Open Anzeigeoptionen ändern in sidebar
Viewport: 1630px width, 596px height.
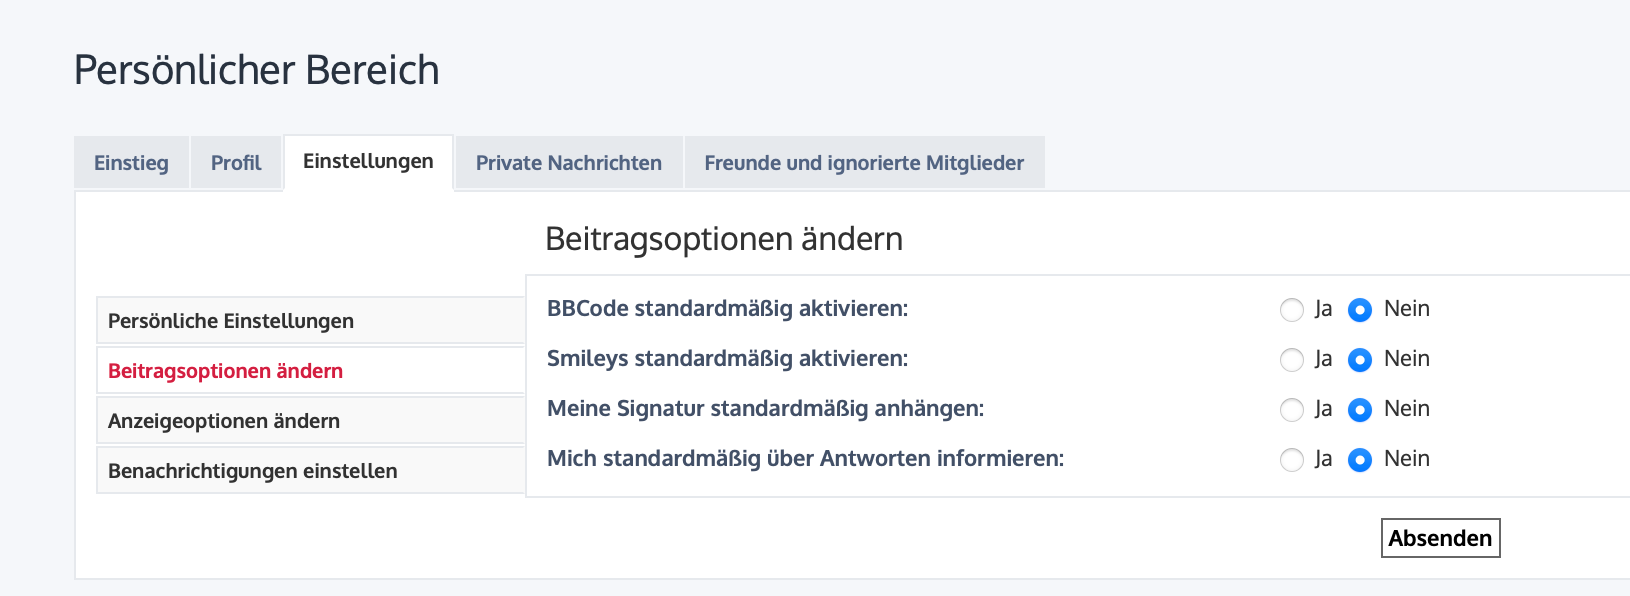pyautogui.click(x=224, y=421)
